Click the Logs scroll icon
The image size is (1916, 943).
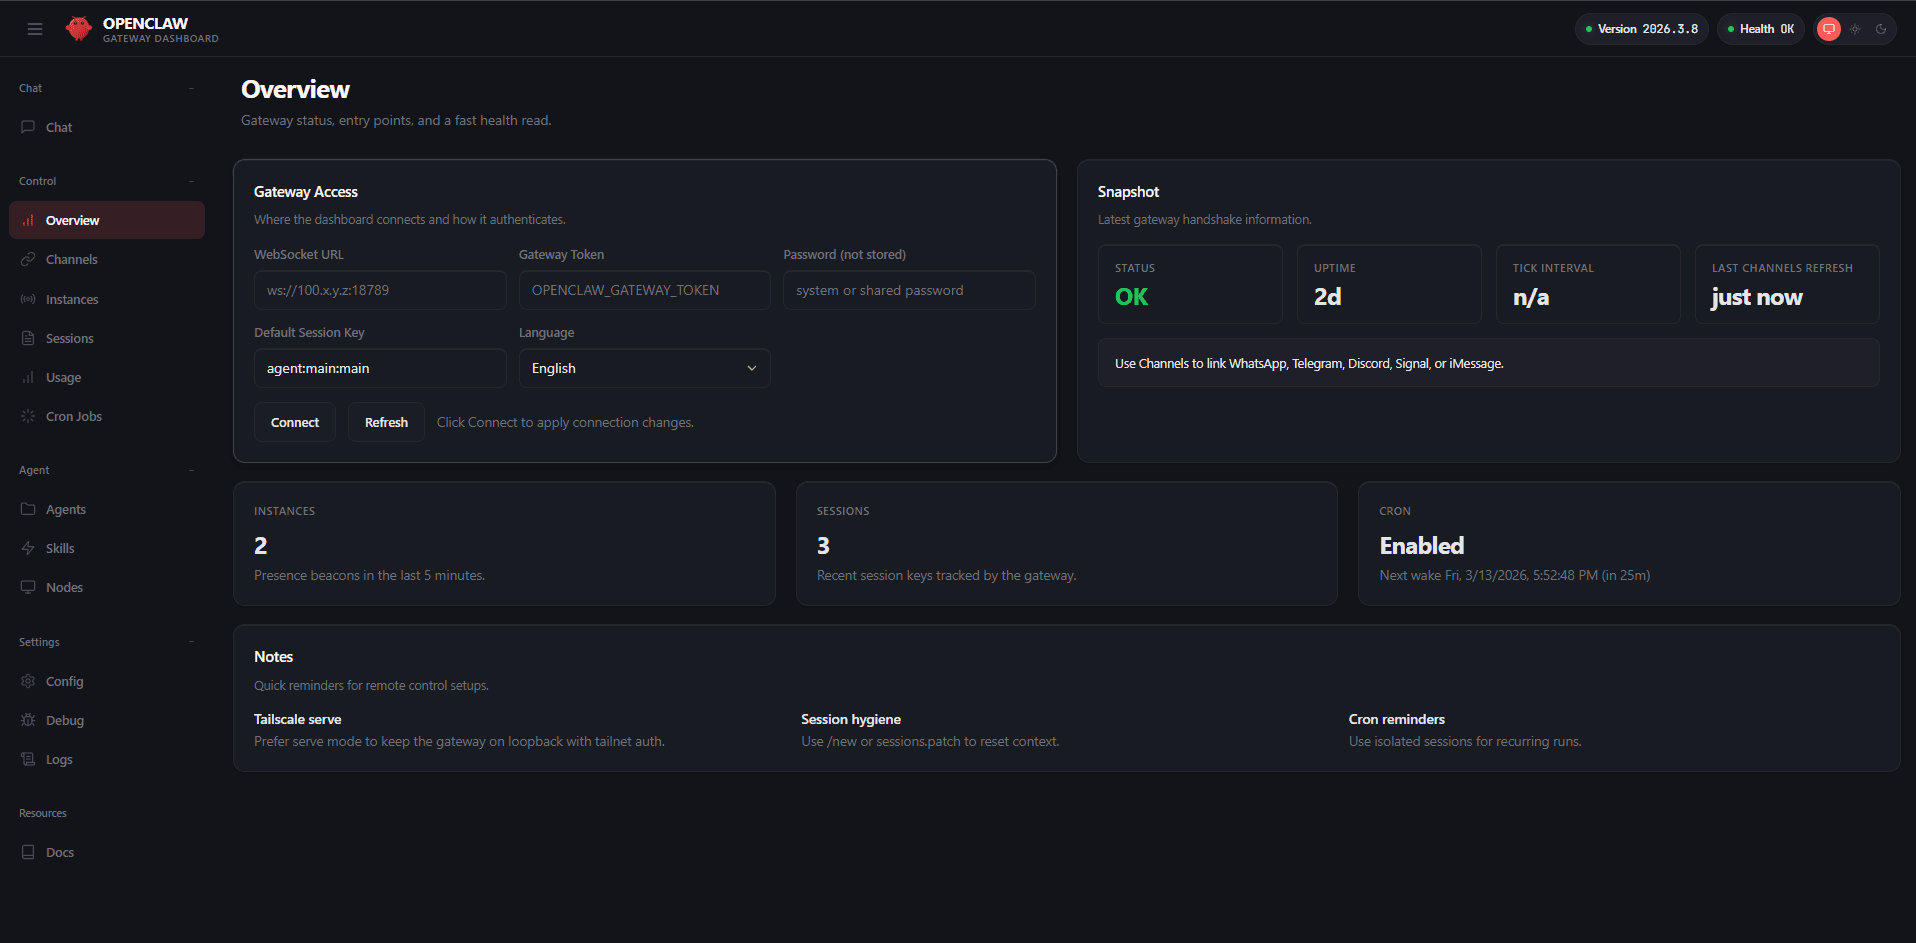coord(28,759)
